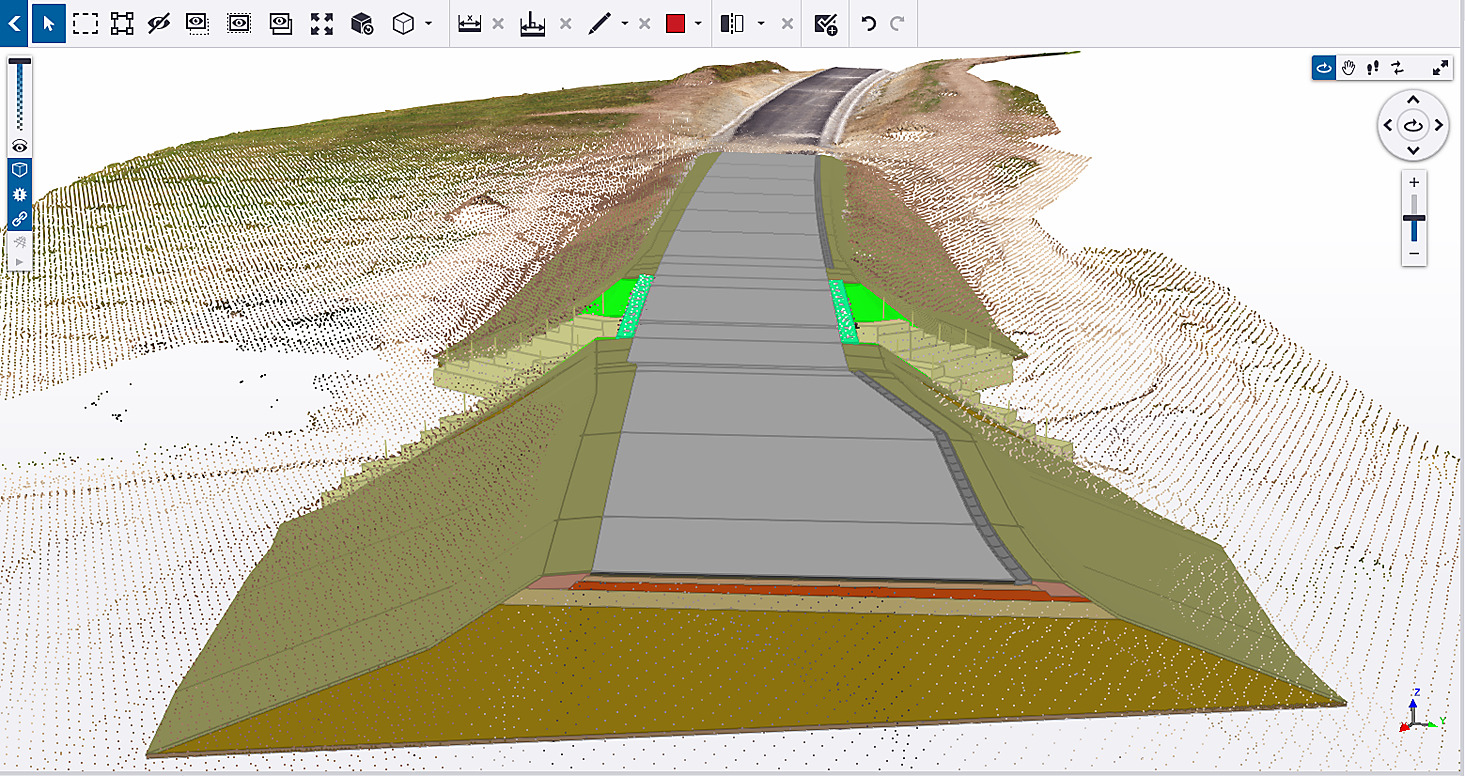Open the section split view dropdown arrow
The height and width of the screenshot is (776, 1465).
761,24
